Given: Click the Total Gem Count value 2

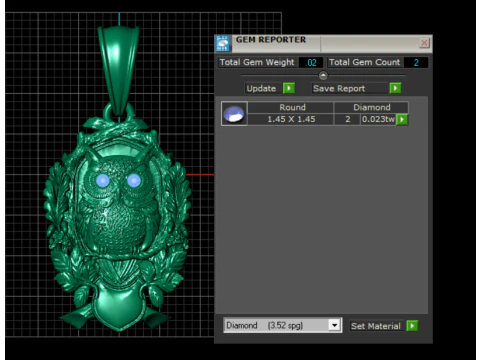Looking at the screenshot, I should pyautogui.click(x=416, y=63).
